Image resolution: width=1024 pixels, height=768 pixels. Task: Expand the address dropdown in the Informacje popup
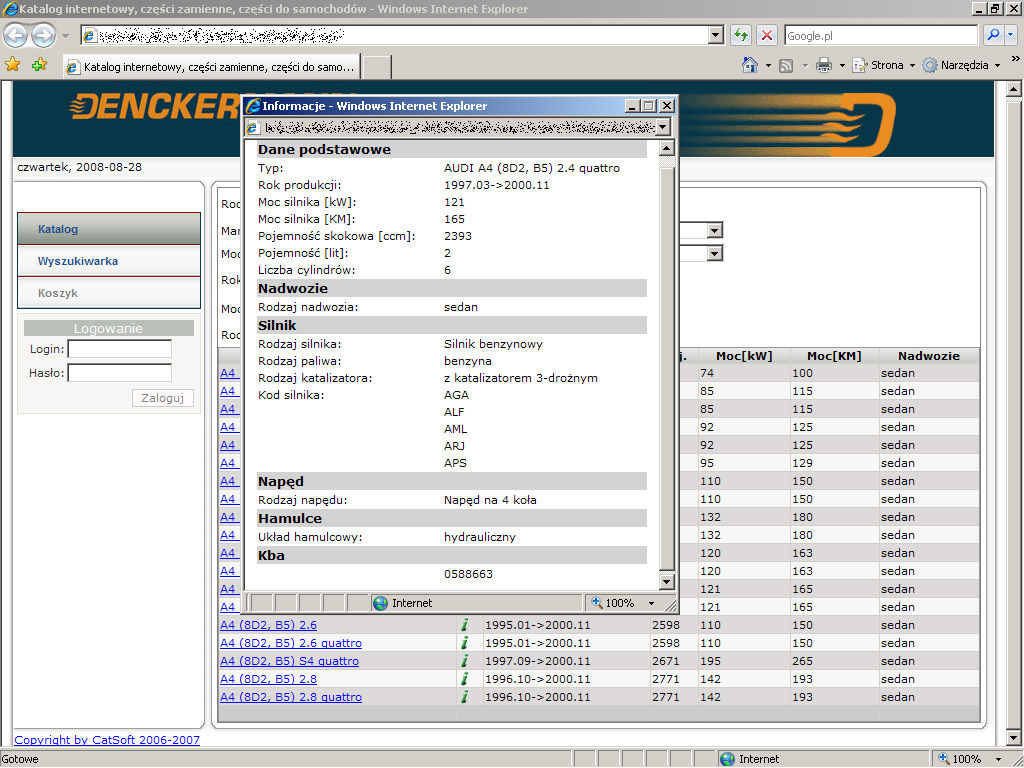click(x=663, y=127)
